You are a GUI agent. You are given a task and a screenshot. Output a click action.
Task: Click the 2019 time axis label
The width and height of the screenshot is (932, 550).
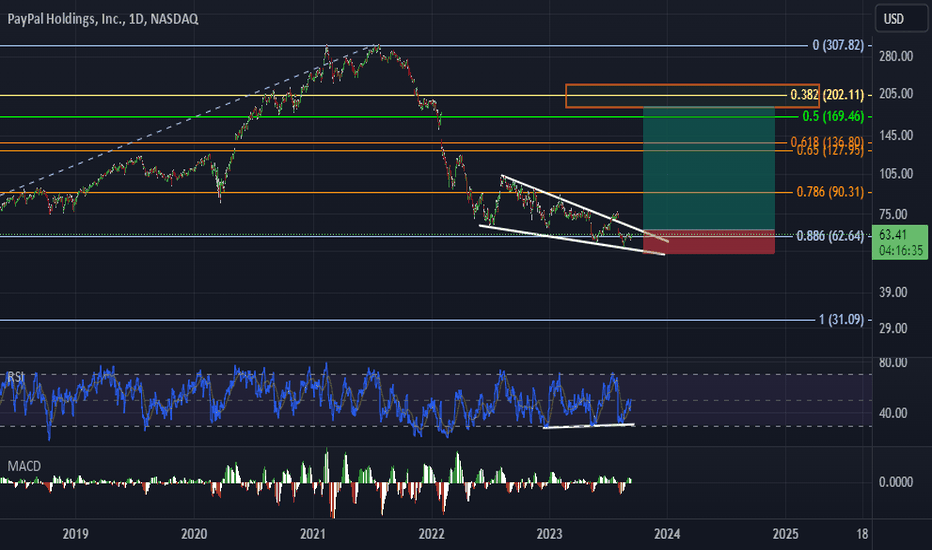75,533
